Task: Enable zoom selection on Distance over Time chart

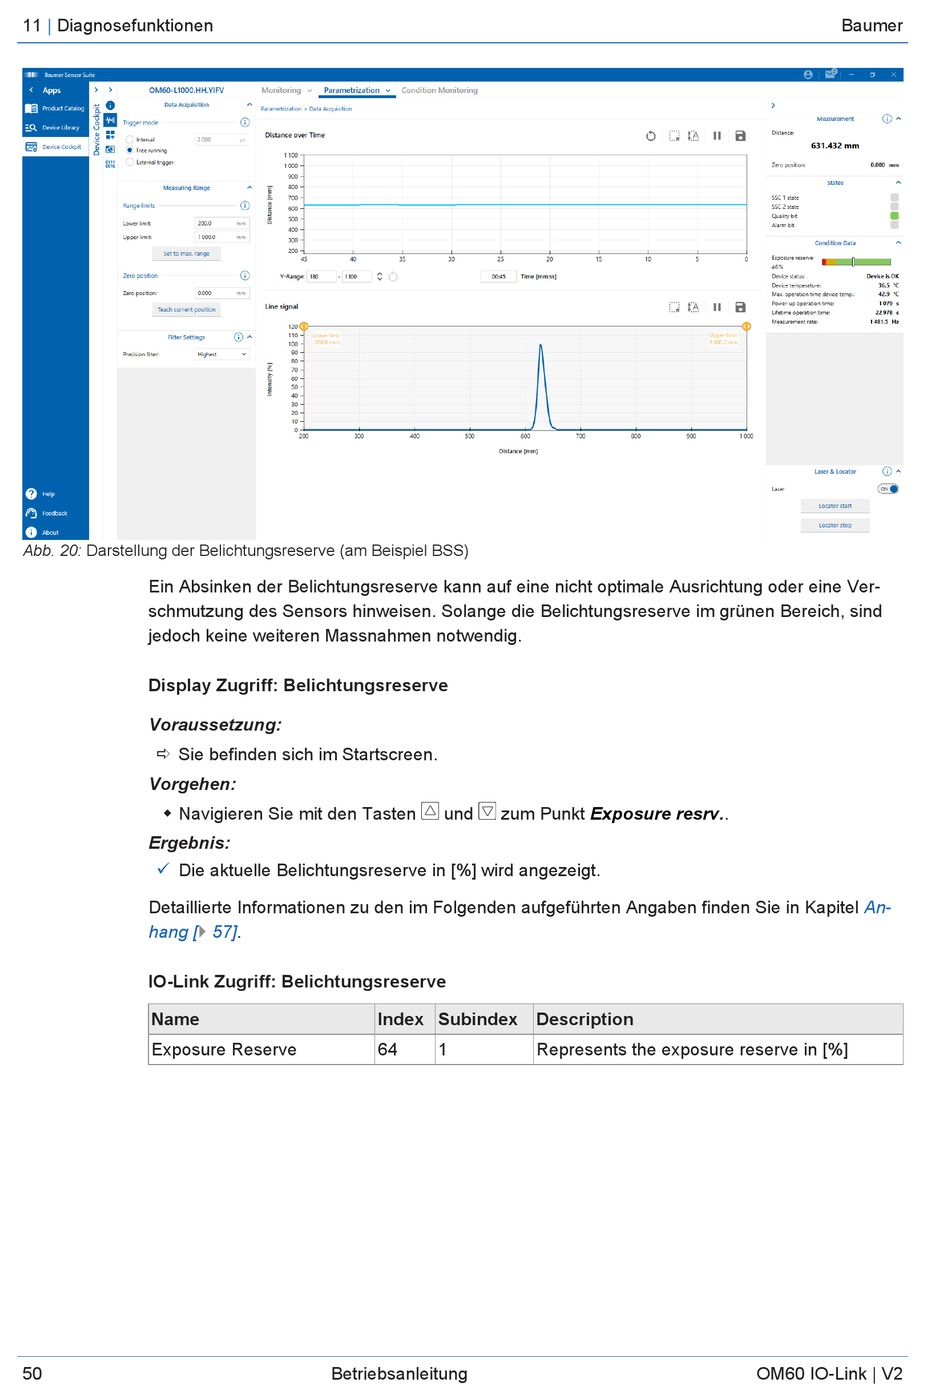Action: pyautogui.click(x=674, y=136)
